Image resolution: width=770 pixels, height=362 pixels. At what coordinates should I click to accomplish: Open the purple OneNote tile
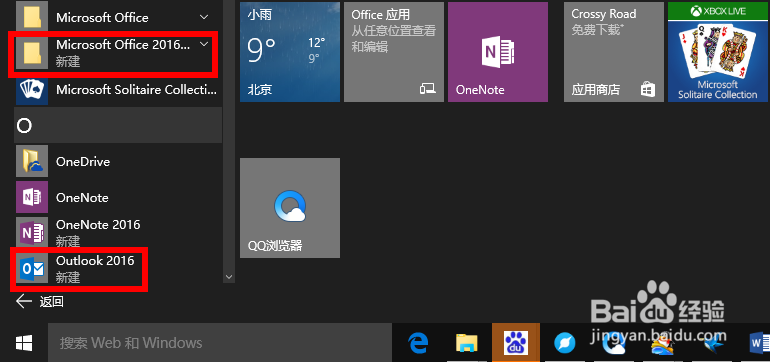point(498,52)
